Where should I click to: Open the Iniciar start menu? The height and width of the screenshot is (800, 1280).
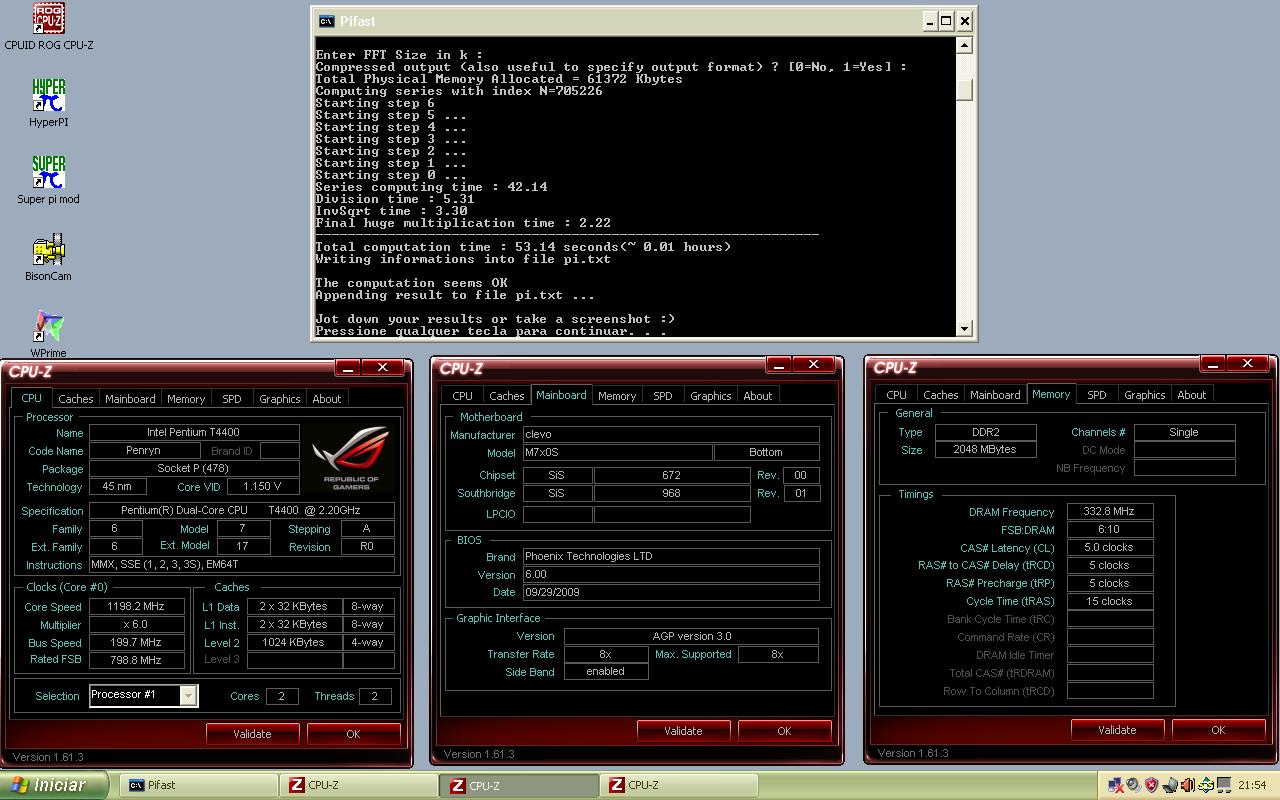(54, 785)
